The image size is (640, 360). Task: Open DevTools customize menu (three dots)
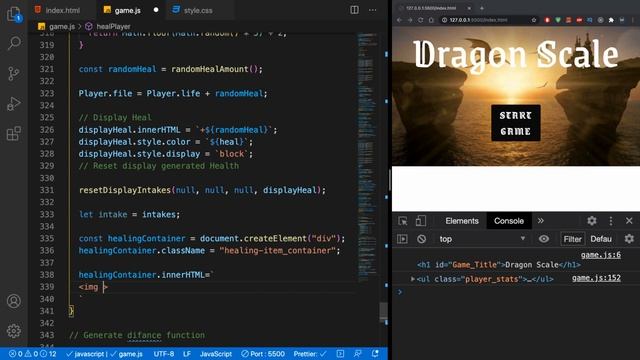(611, 221)
